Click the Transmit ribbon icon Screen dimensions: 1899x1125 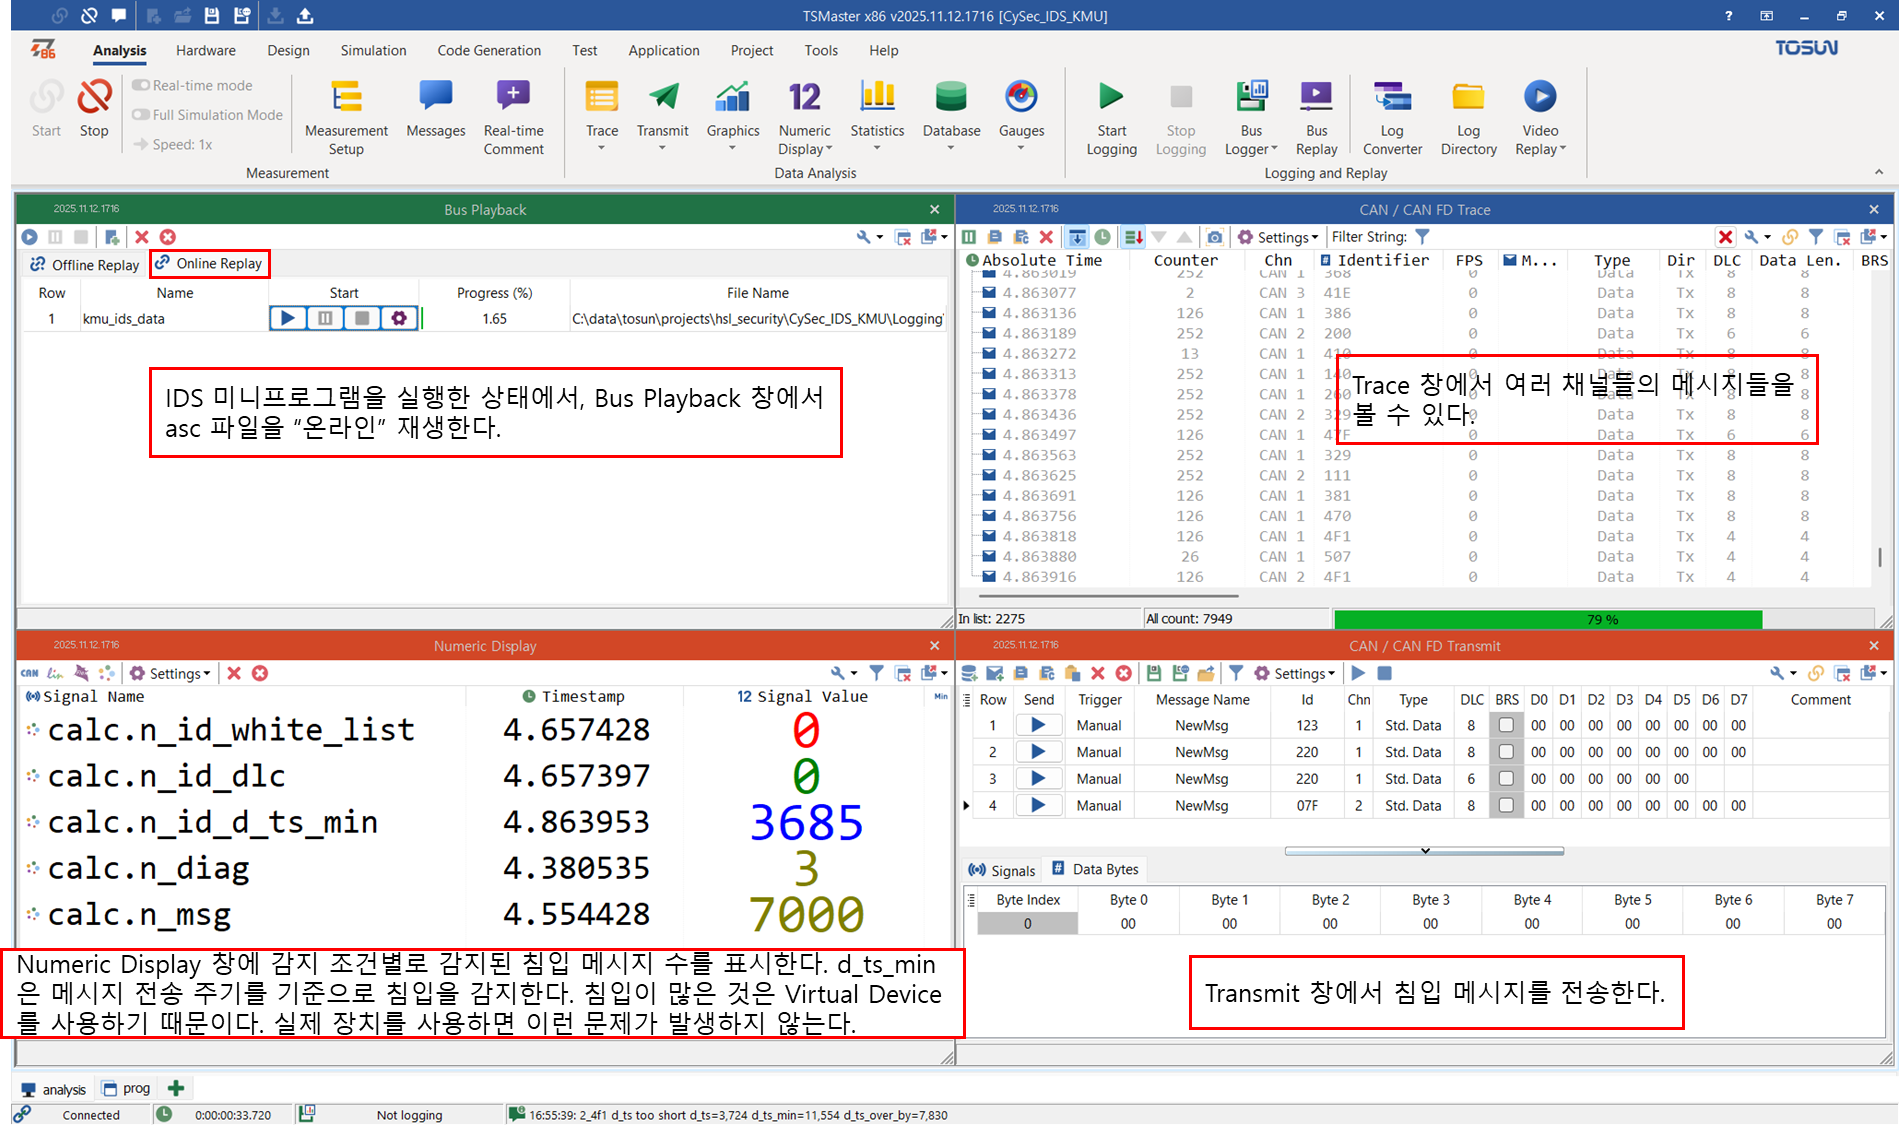pos(662,97)
